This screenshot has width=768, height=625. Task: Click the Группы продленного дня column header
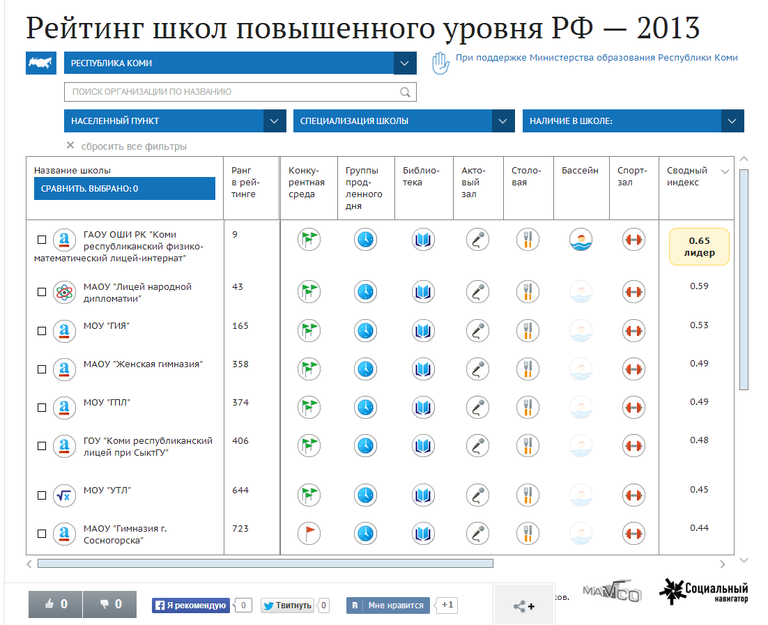(x=364, y=188)
